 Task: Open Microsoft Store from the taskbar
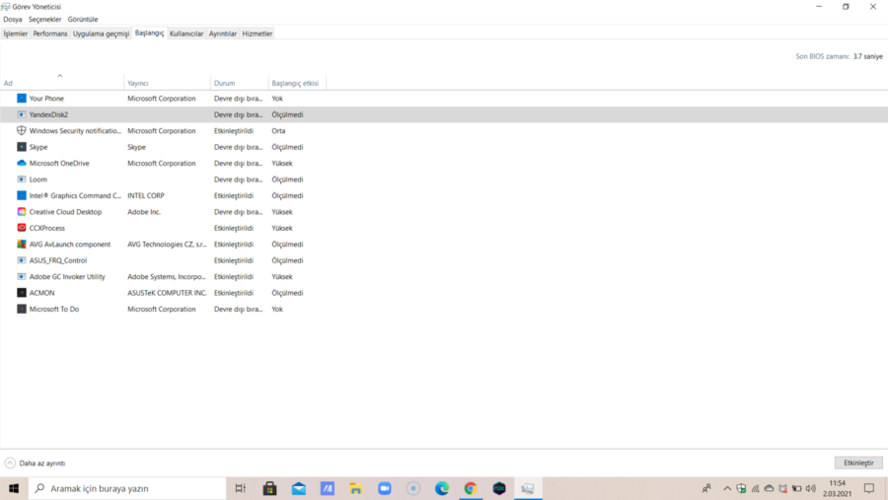pos(270,488)
